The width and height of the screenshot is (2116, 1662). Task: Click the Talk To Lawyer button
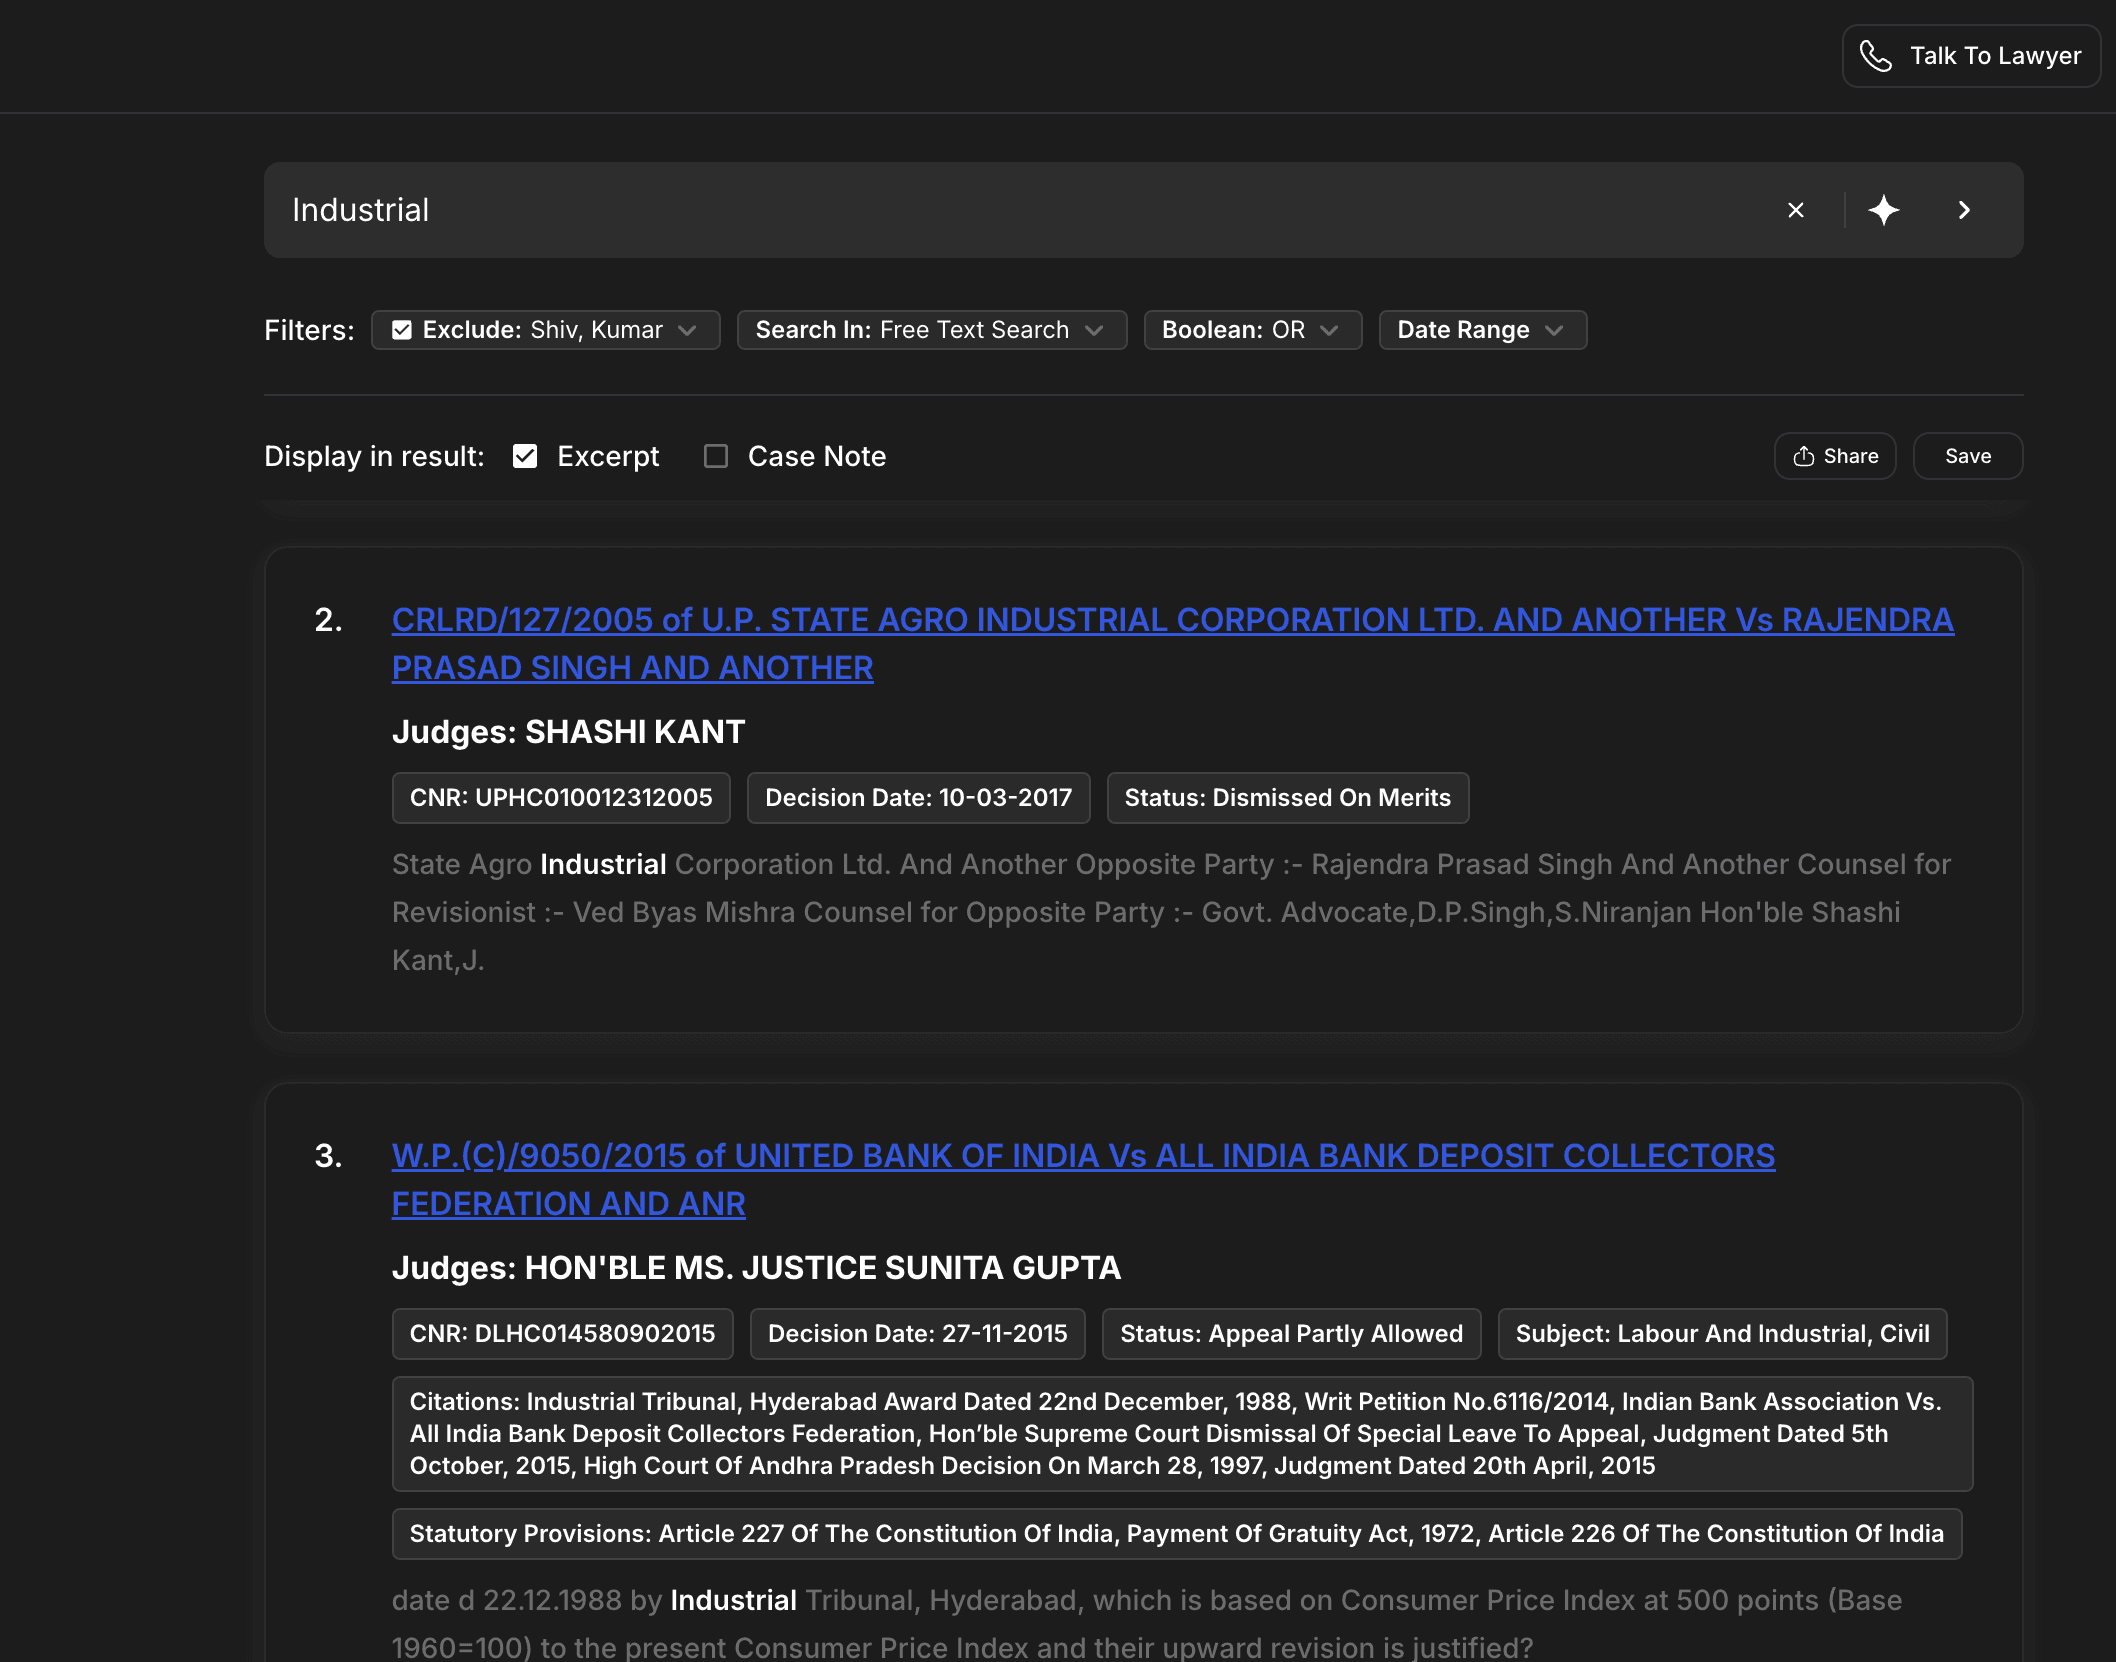[x=1971, y=56]
